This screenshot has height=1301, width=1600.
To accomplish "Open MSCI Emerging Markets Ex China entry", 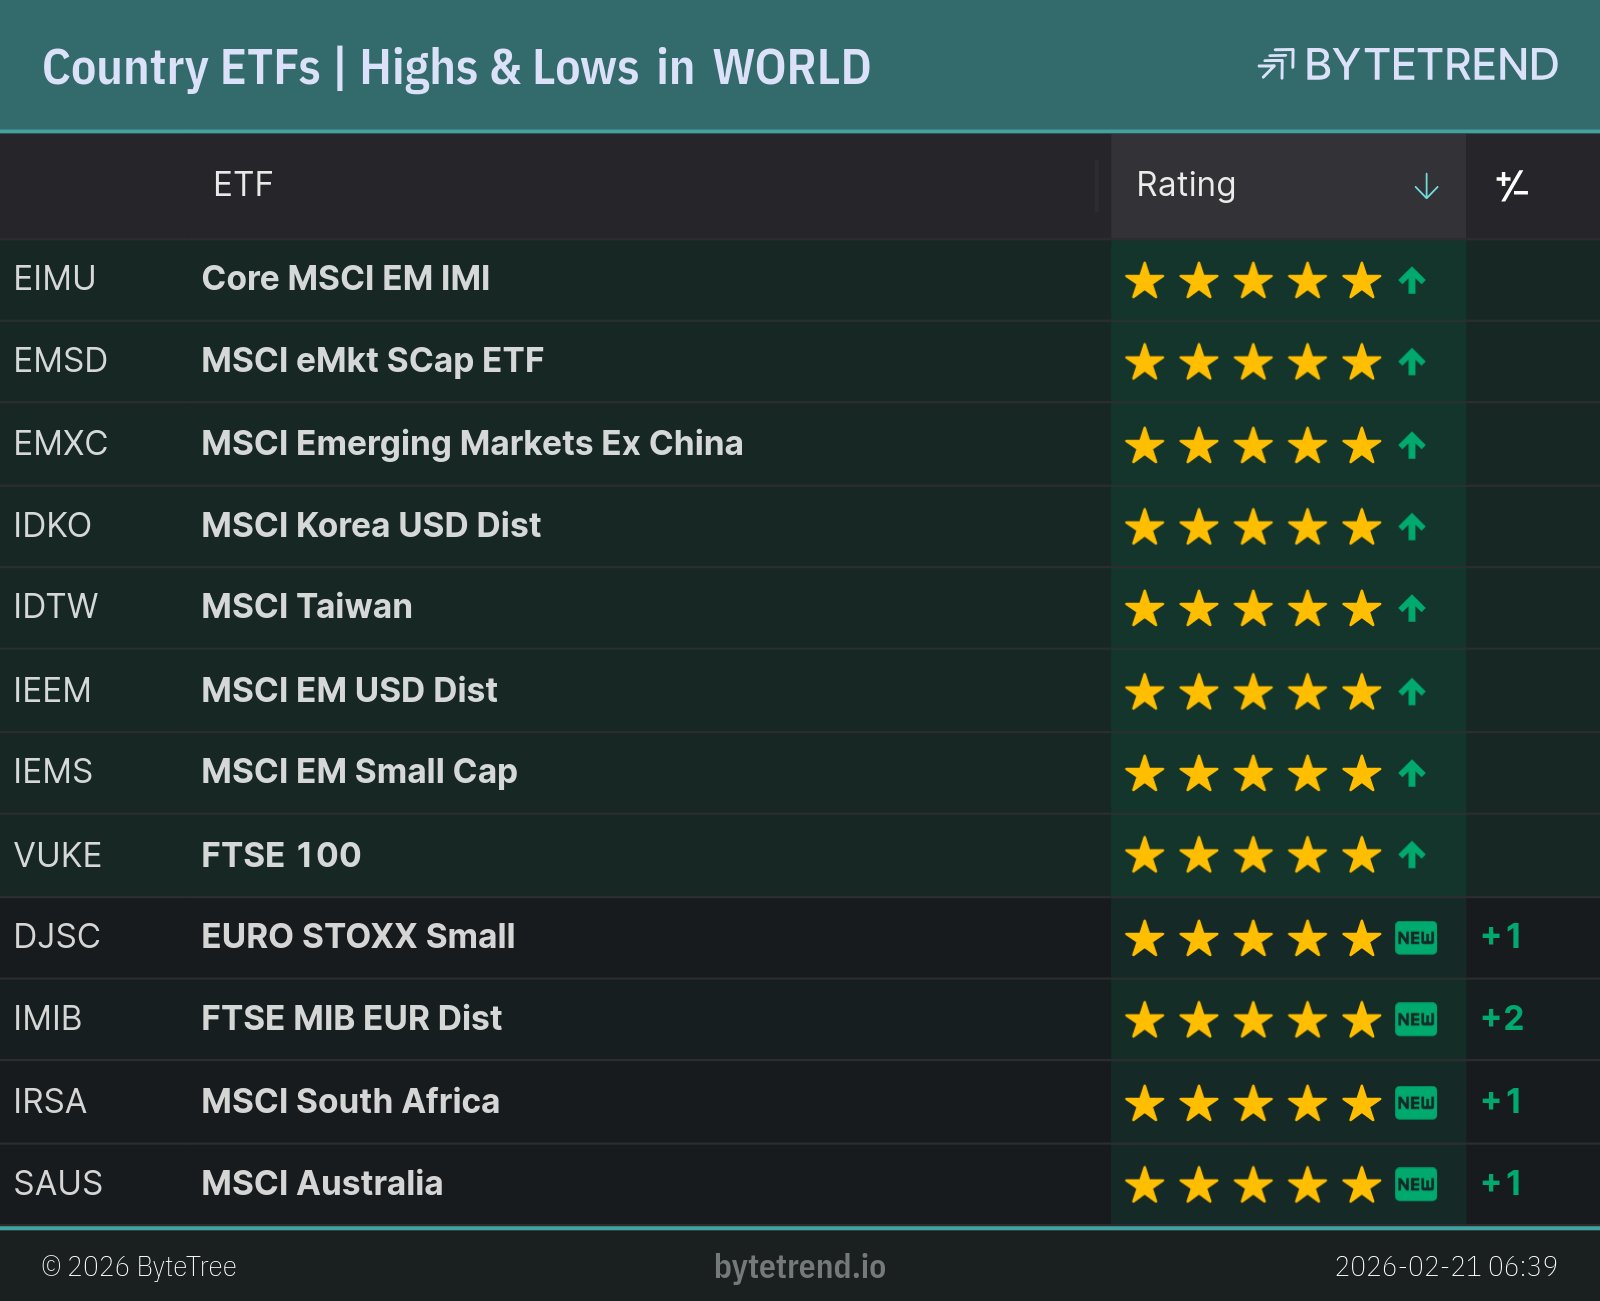I will 472,444.
